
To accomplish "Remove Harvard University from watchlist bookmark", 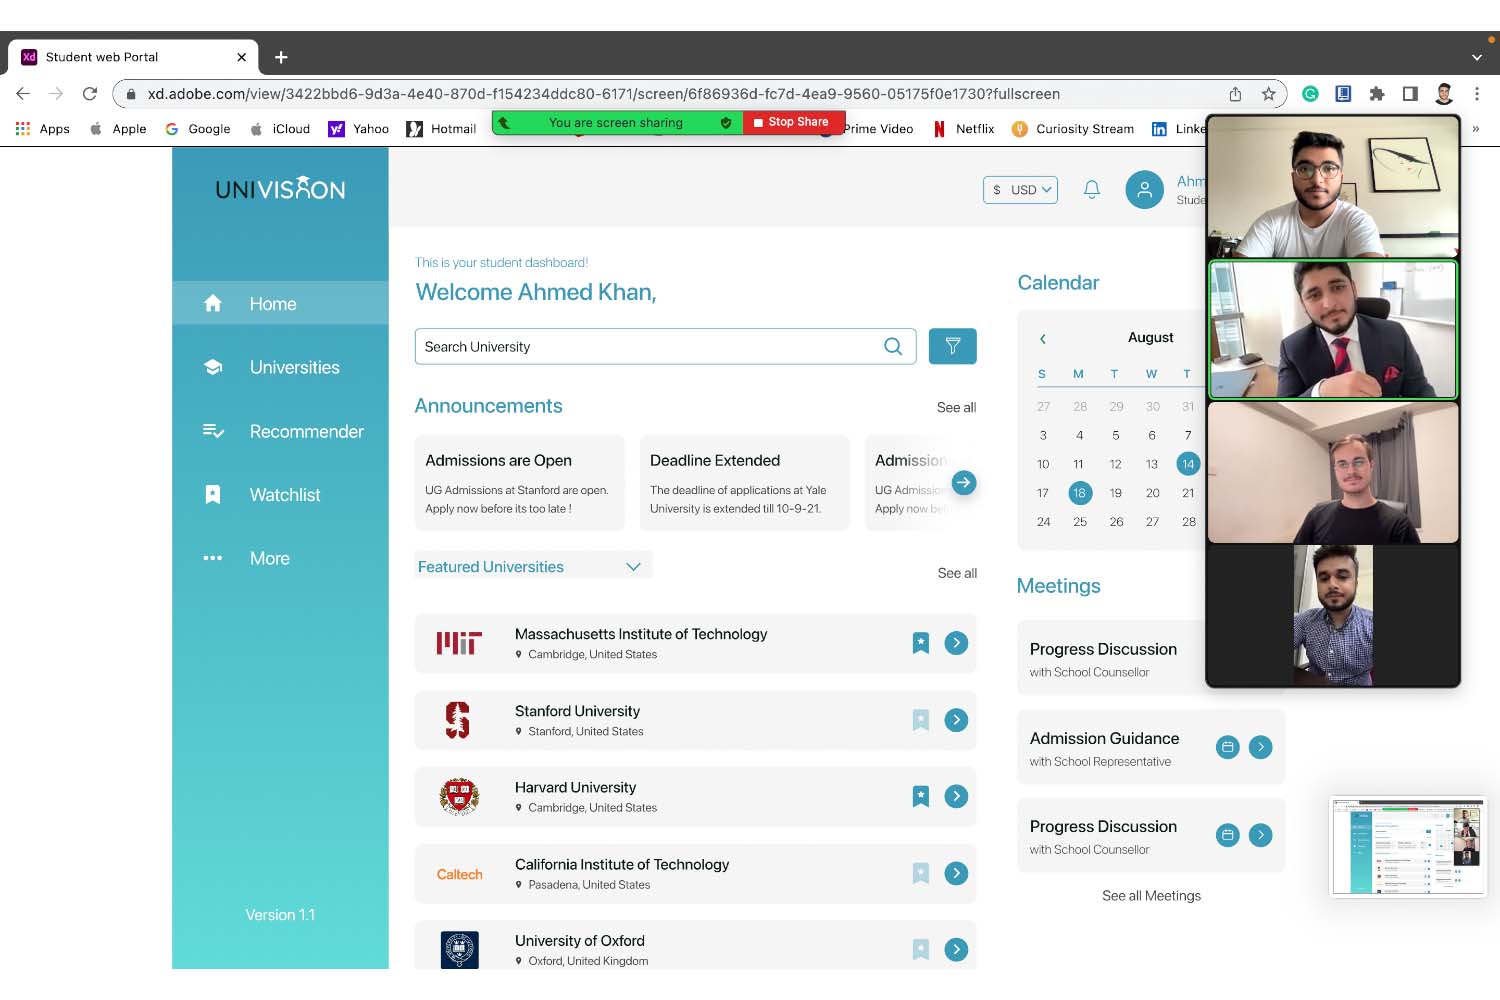I will 921,796.
